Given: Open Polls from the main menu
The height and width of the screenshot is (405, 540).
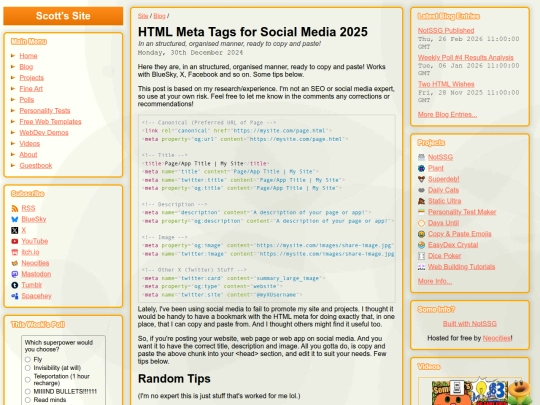Looking at the screenshot, I should pyautogui.click(x=27, y=100).
